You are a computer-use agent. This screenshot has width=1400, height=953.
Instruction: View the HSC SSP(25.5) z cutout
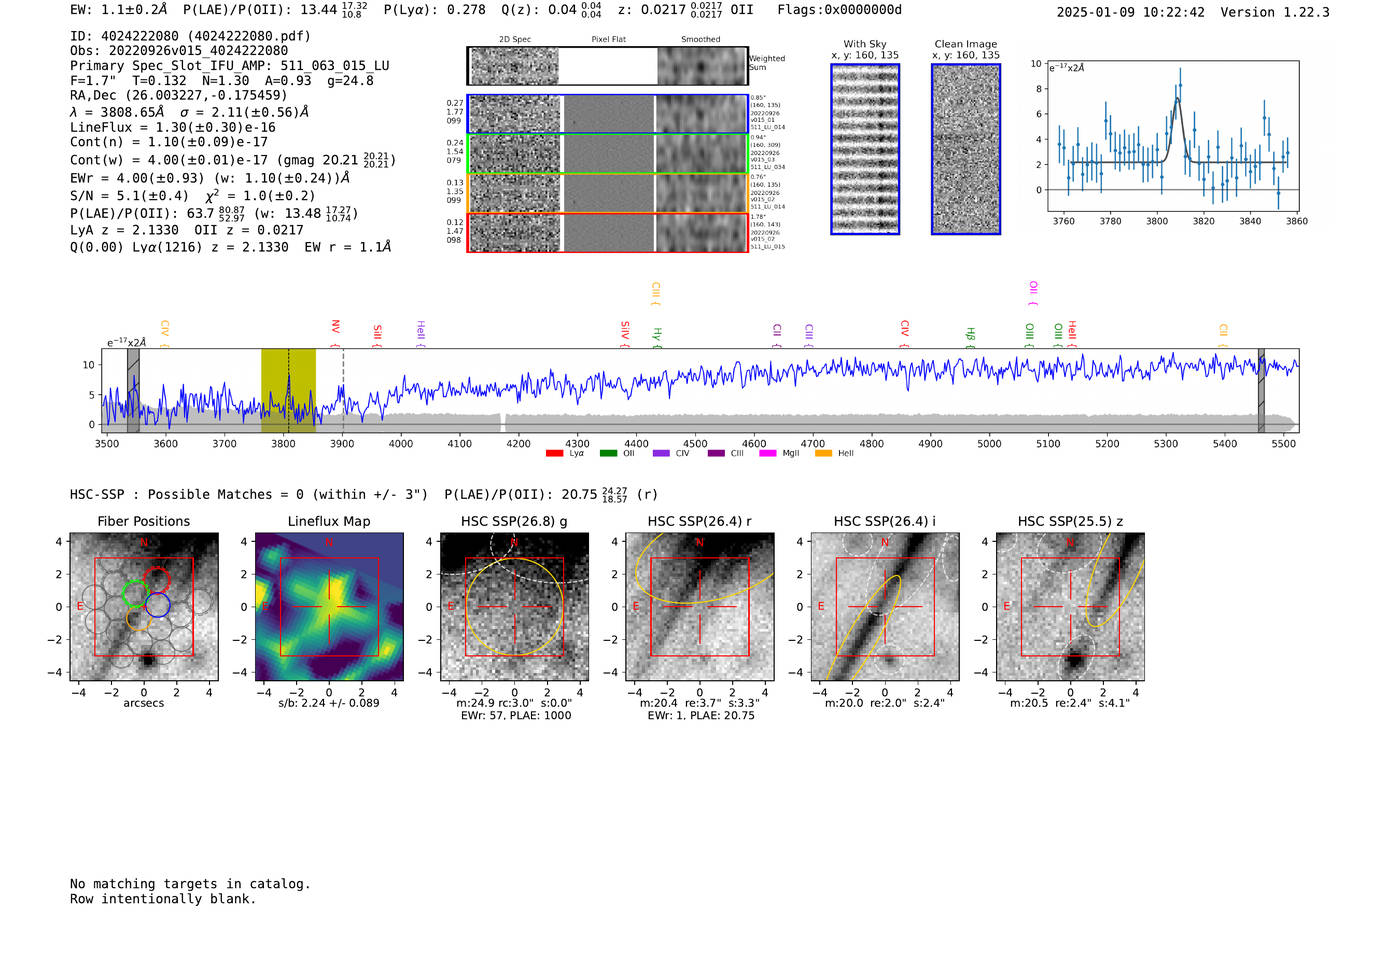point(1070,607)
